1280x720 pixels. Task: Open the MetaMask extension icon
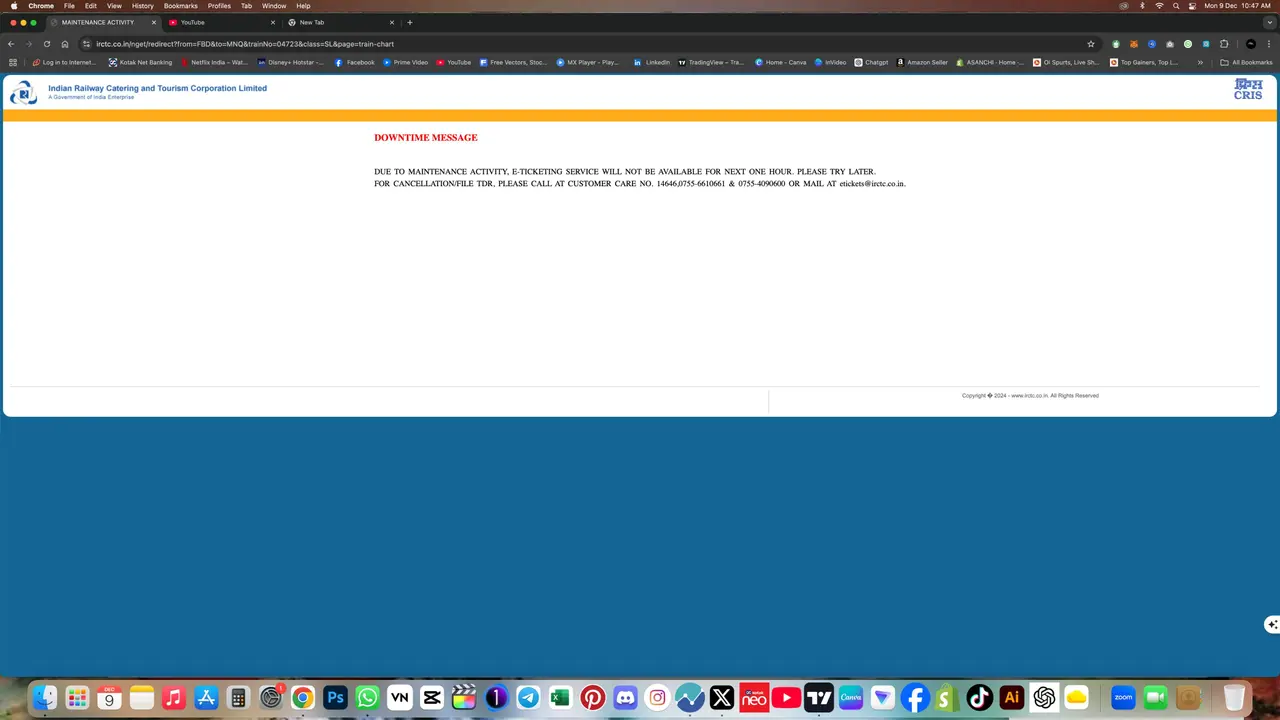pos(1133,44)
